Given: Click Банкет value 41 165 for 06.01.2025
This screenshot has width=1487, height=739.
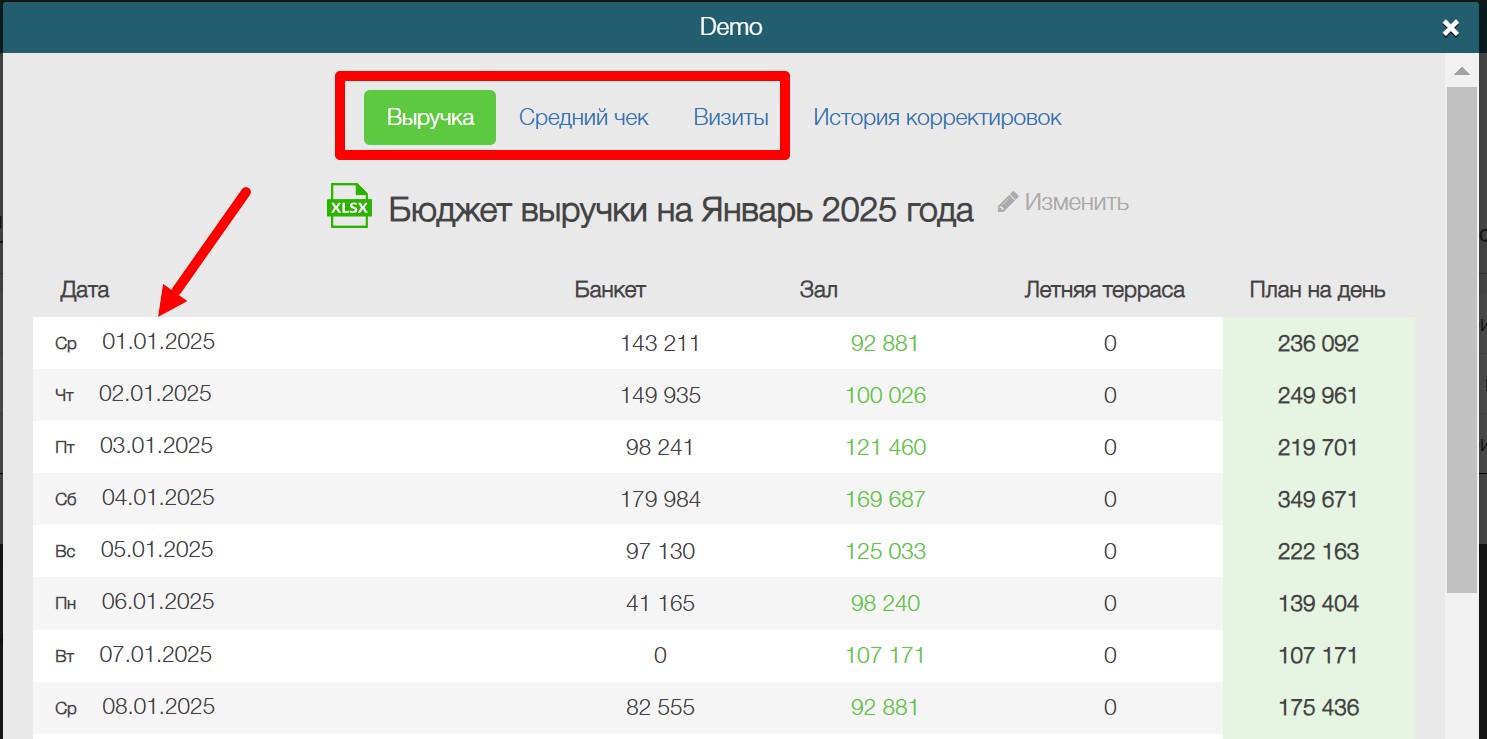Looking at the screenshot, I should coord(659,603).
